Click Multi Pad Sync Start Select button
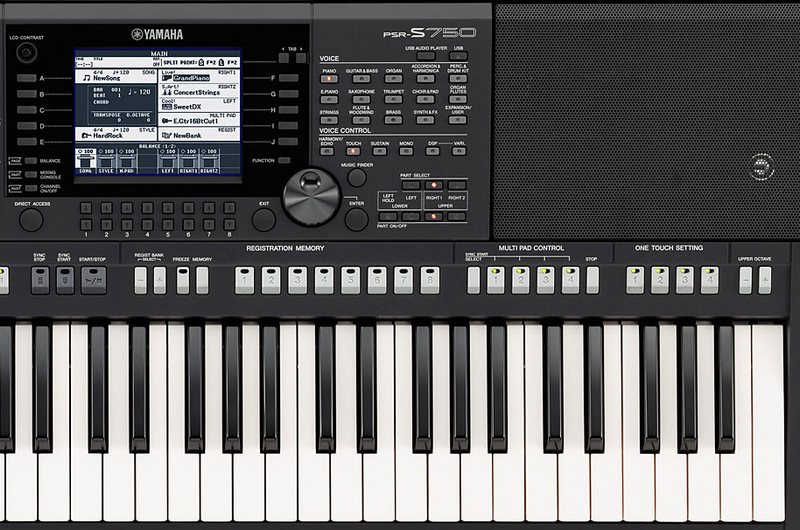 click(473, 280)
